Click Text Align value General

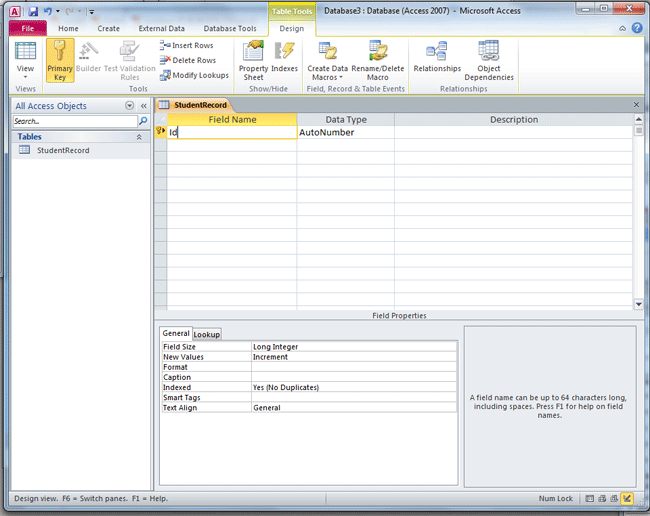tap(354, 408)
